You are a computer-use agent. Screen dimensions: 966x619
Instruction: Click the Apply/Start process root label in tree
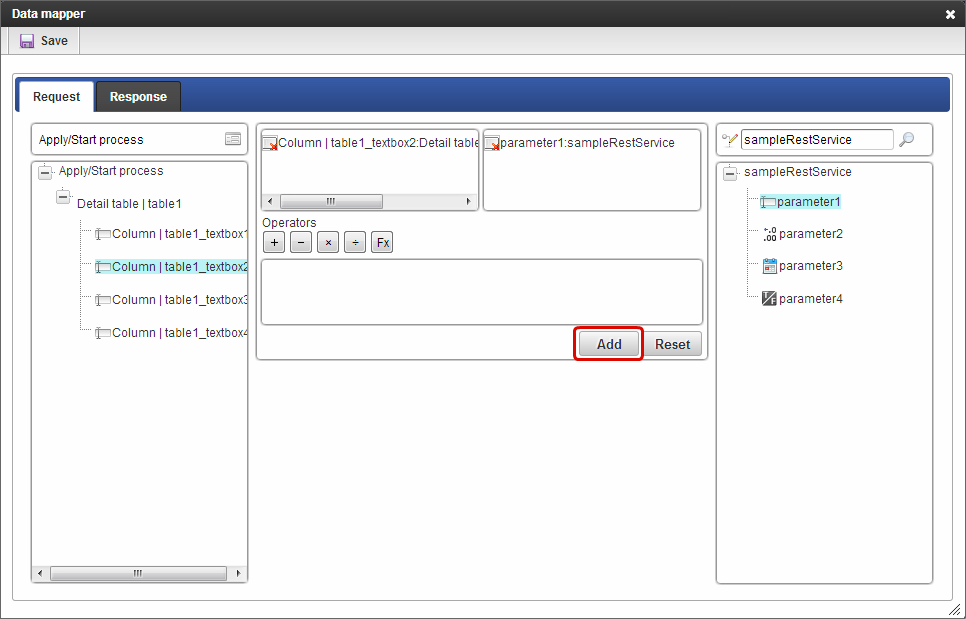111,171
